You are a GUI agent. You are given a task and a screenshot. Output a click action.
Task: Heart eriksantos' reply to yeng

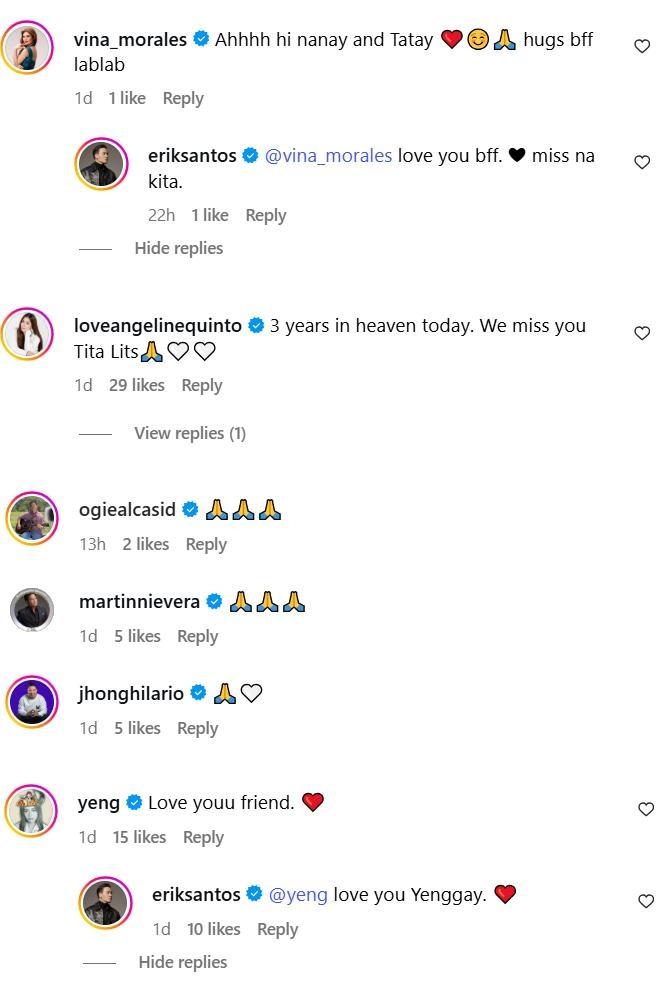coord(646,901)
